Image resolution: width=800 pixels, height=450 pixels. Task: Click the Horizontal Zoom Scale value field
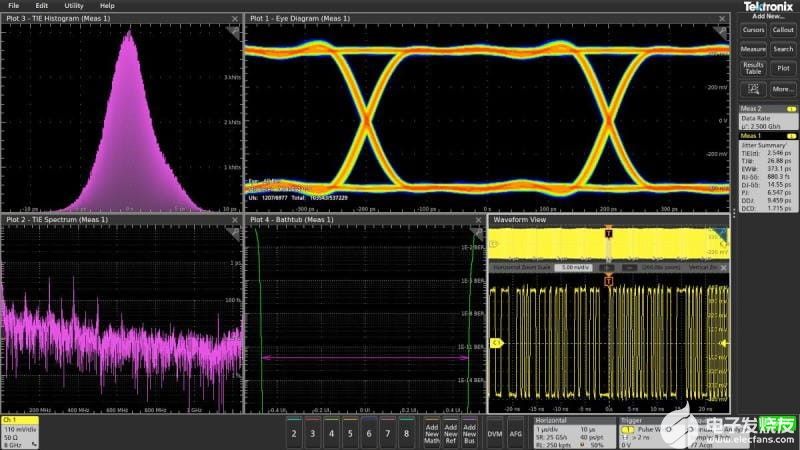coord(571,268)
